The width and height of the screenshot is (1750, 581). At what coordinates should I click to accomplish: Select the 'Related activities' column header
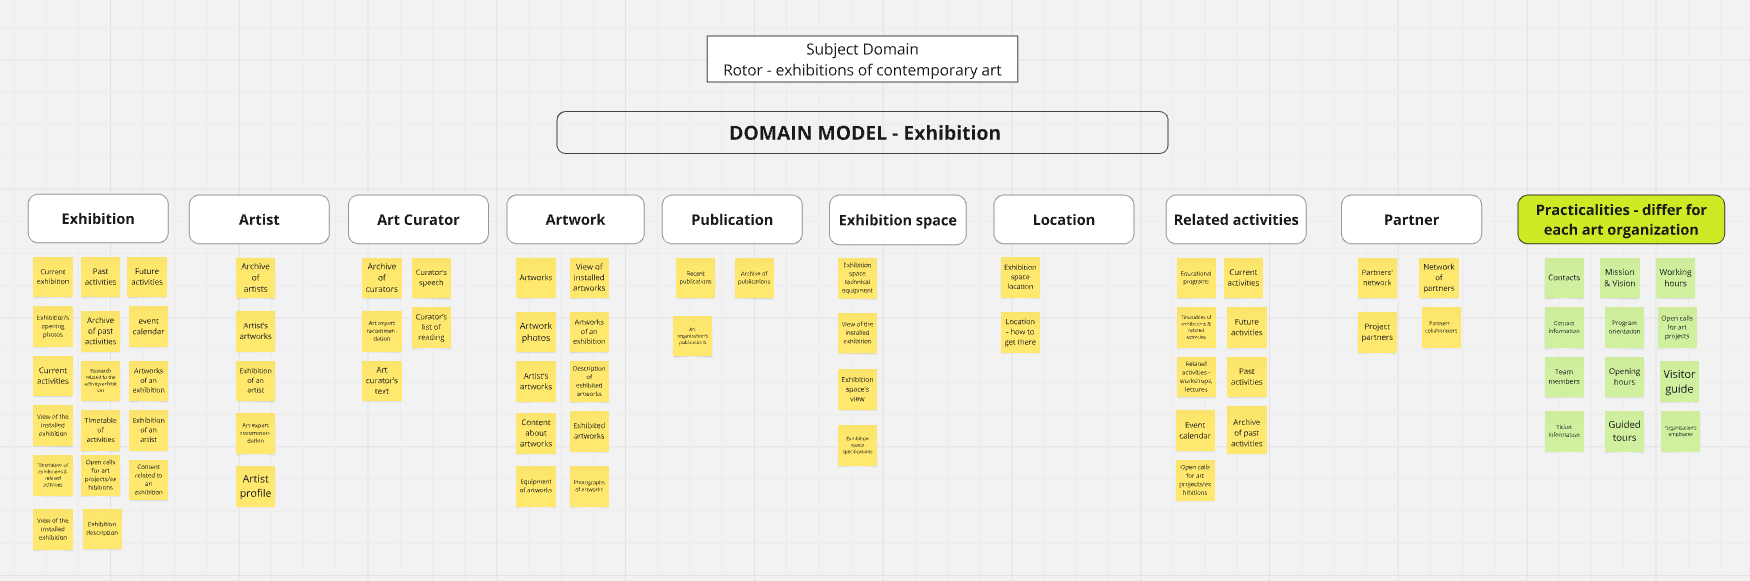pyautogui.click(x=1236, y=219)
